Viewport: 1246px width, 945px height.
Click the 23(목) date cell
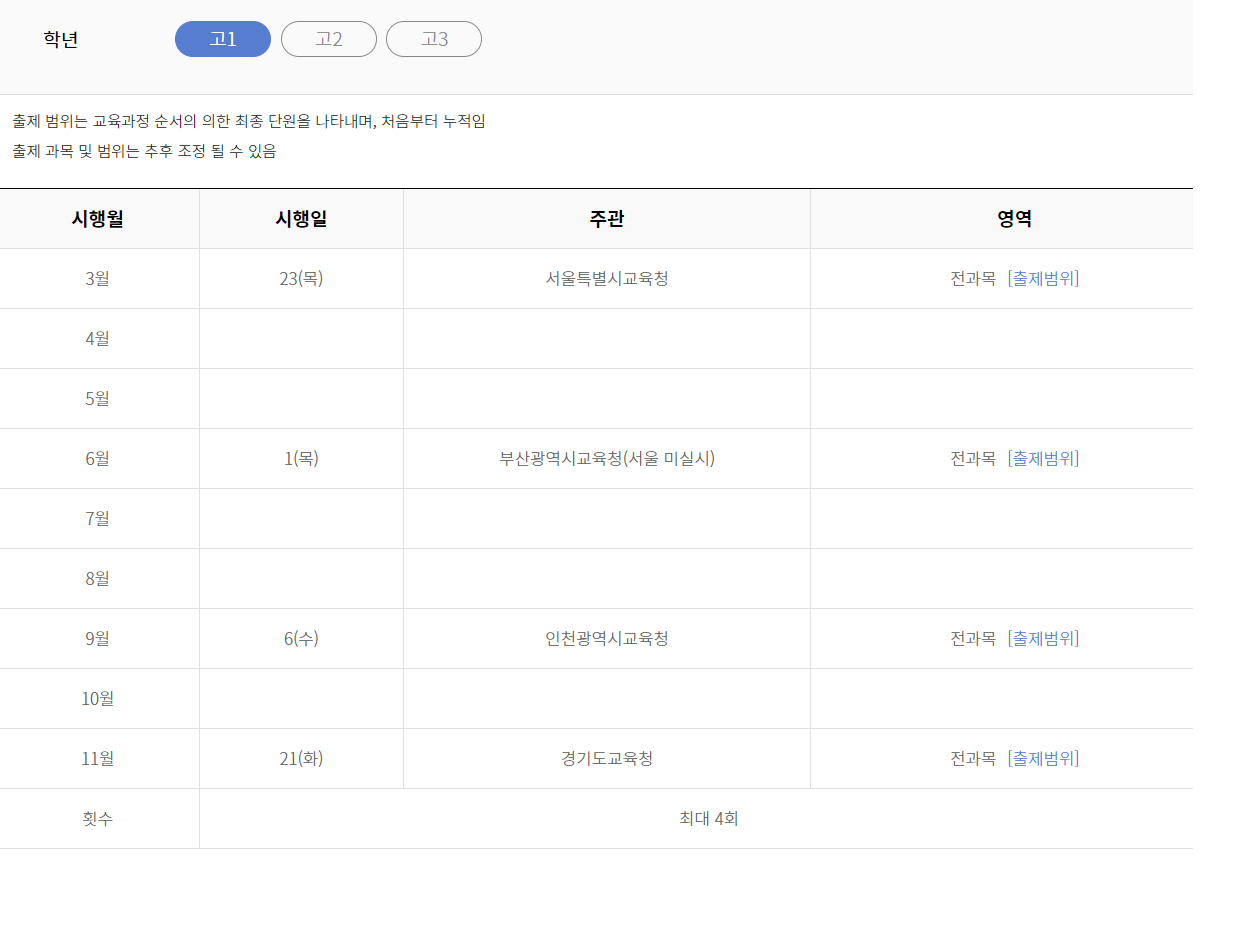(301, 279)
